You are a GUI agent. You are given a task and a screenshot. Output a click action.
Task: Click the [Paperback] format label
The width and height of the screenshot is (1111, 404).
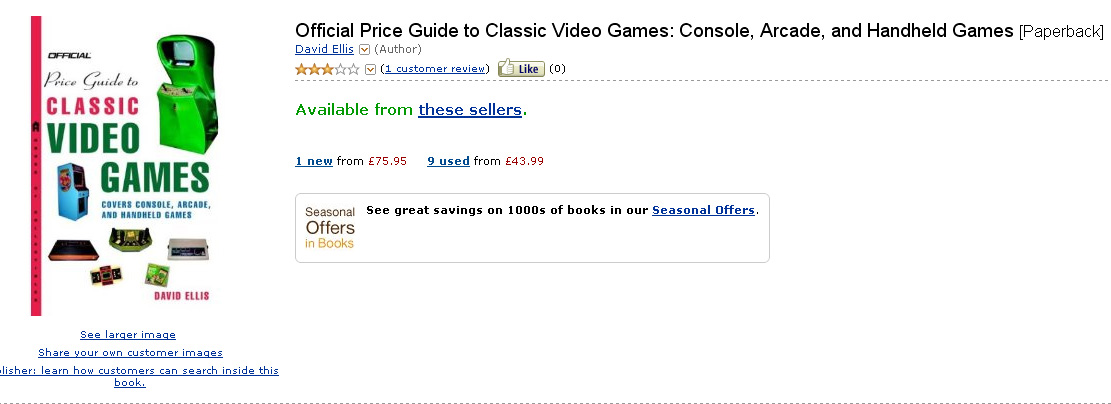pos(1061,31)
